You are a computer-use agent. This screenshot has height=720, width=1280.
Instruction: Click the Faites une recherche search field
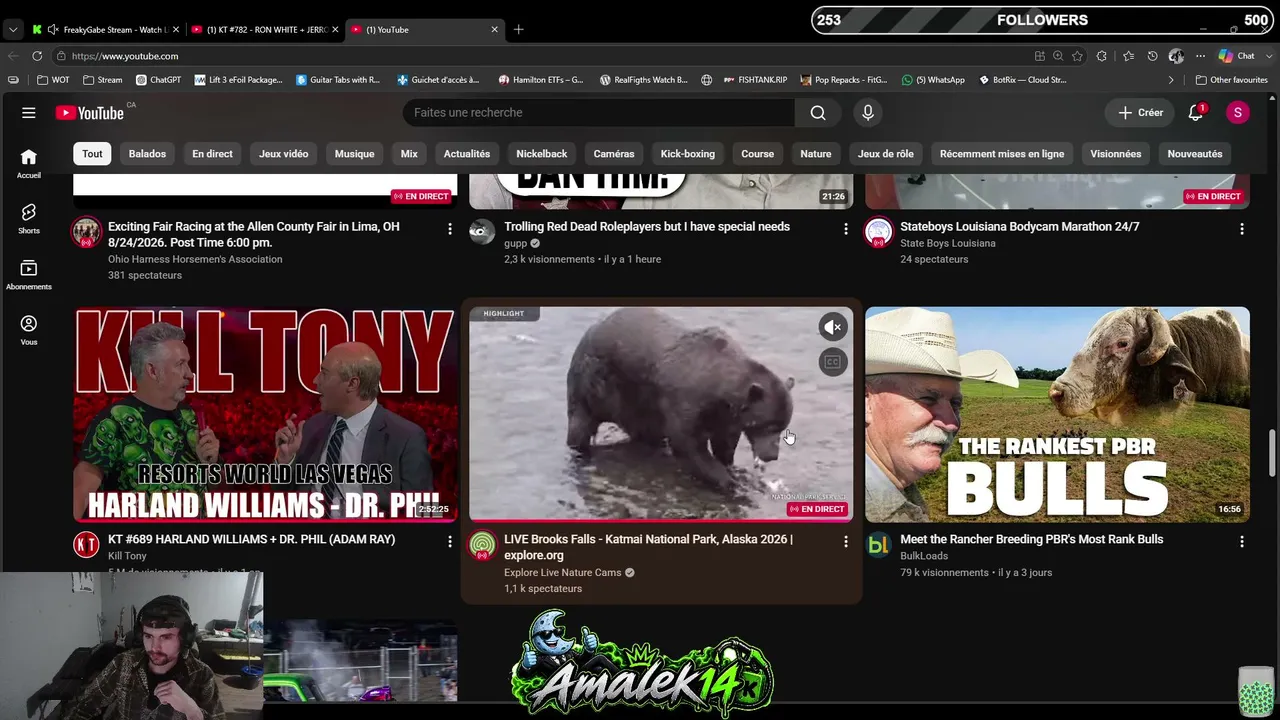tap(599, 113)
